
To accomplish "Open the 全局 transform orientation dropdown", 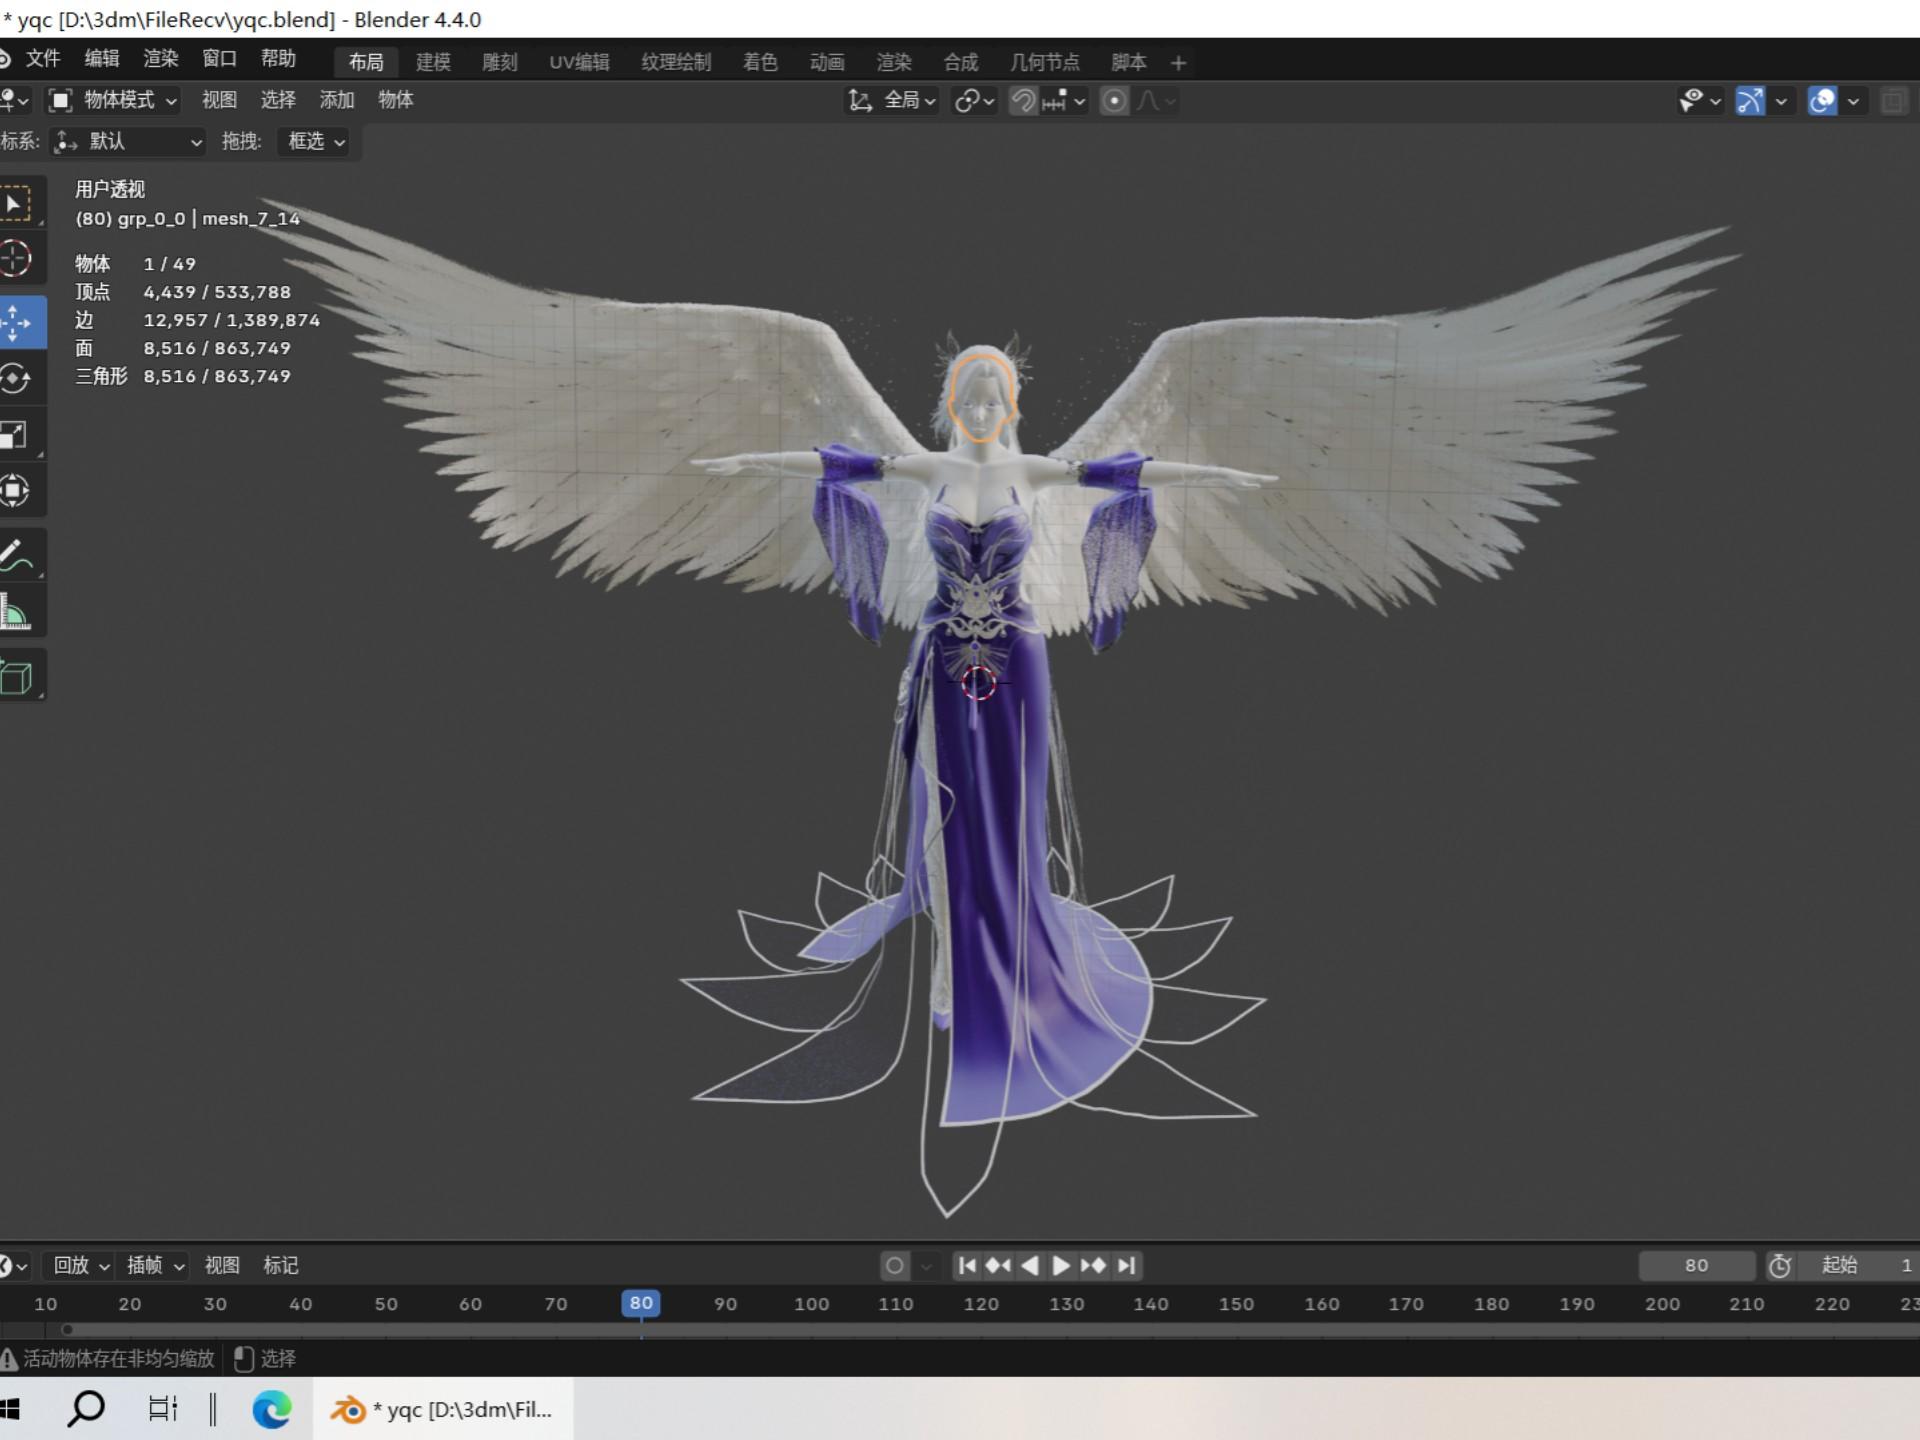I will 895,101.
